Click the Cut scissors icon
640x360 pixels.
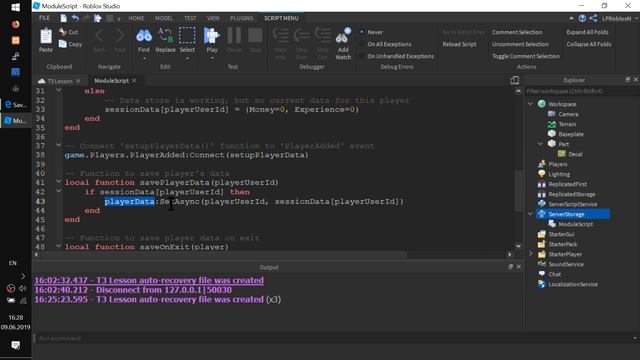click(x=62, y=31)
